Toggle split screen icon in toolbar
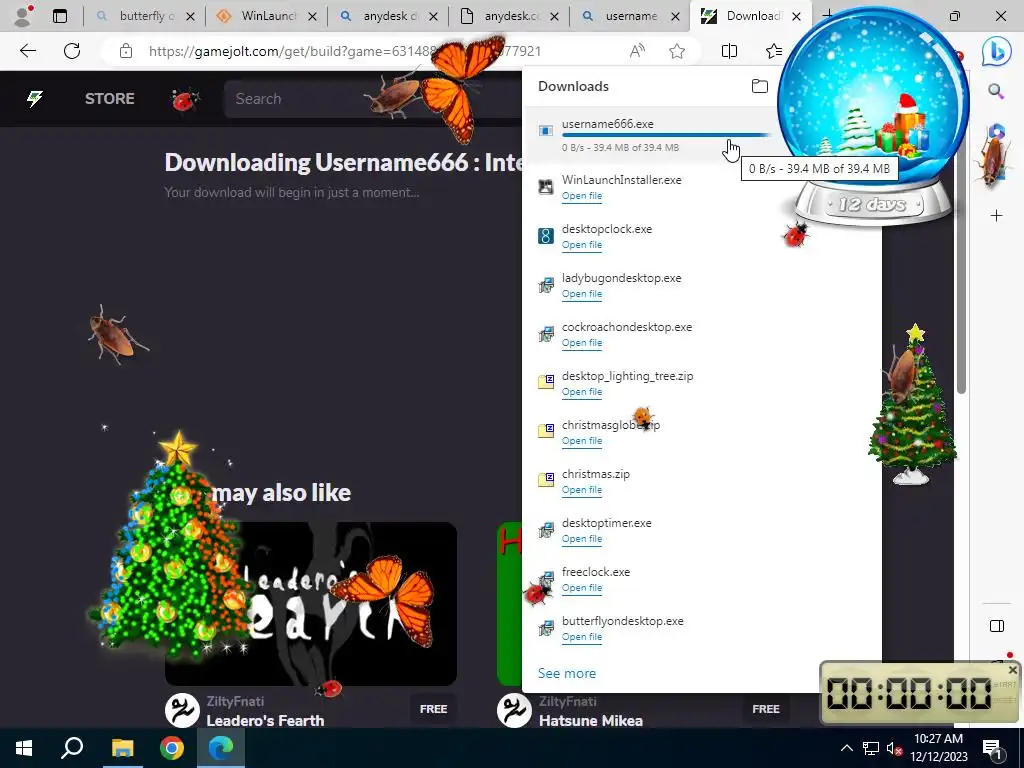 point(729,51)
